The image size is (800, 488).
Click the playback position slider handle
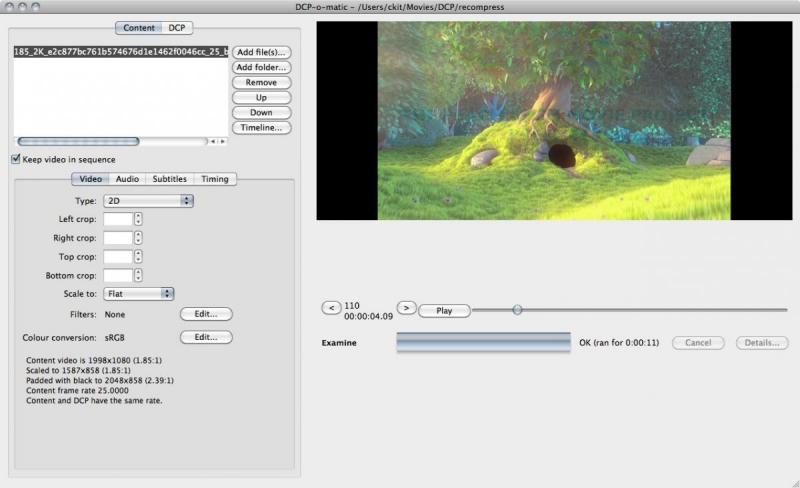517,310
